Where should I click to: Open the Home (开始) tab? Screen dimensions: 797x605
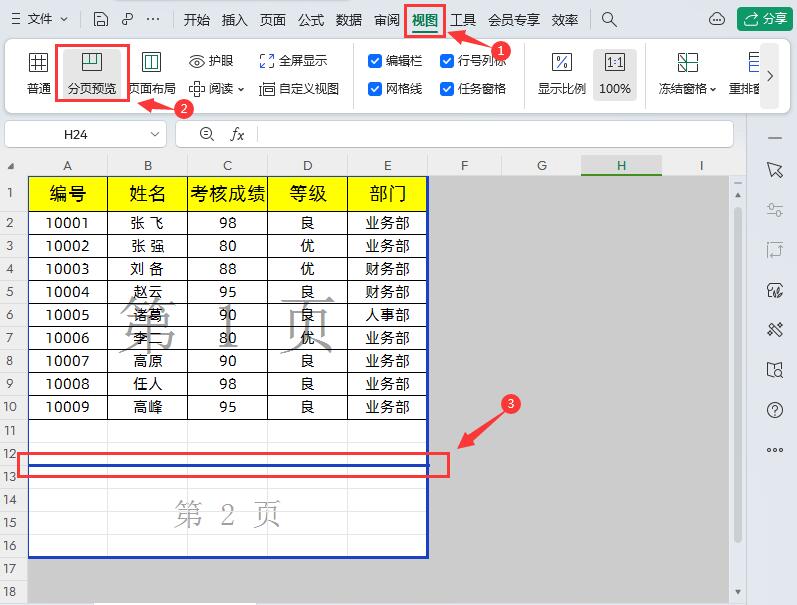[x=197, y=20]
